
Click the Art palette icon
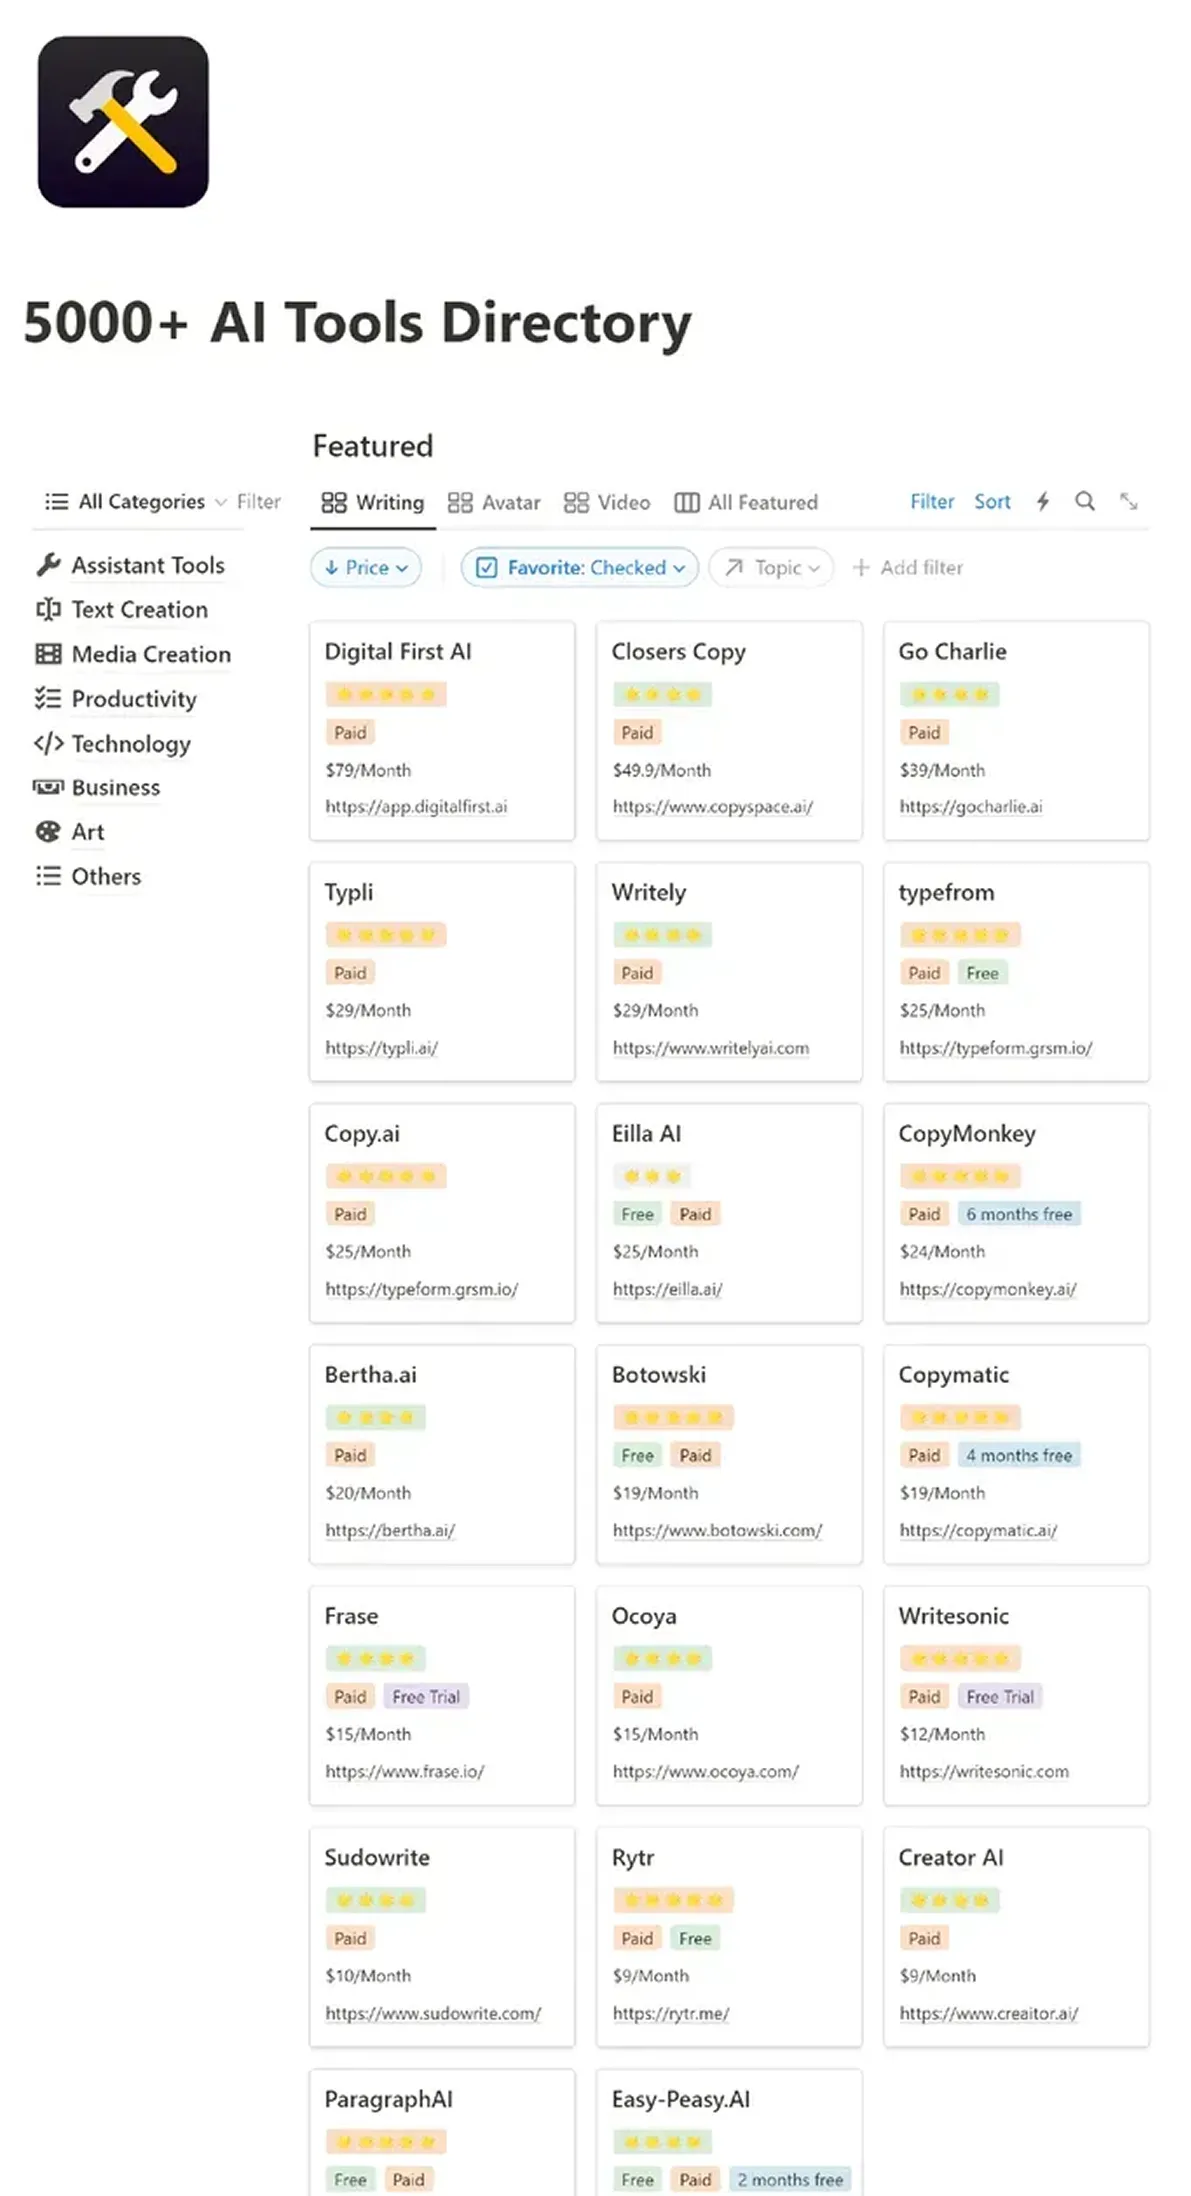click(48, 832)
